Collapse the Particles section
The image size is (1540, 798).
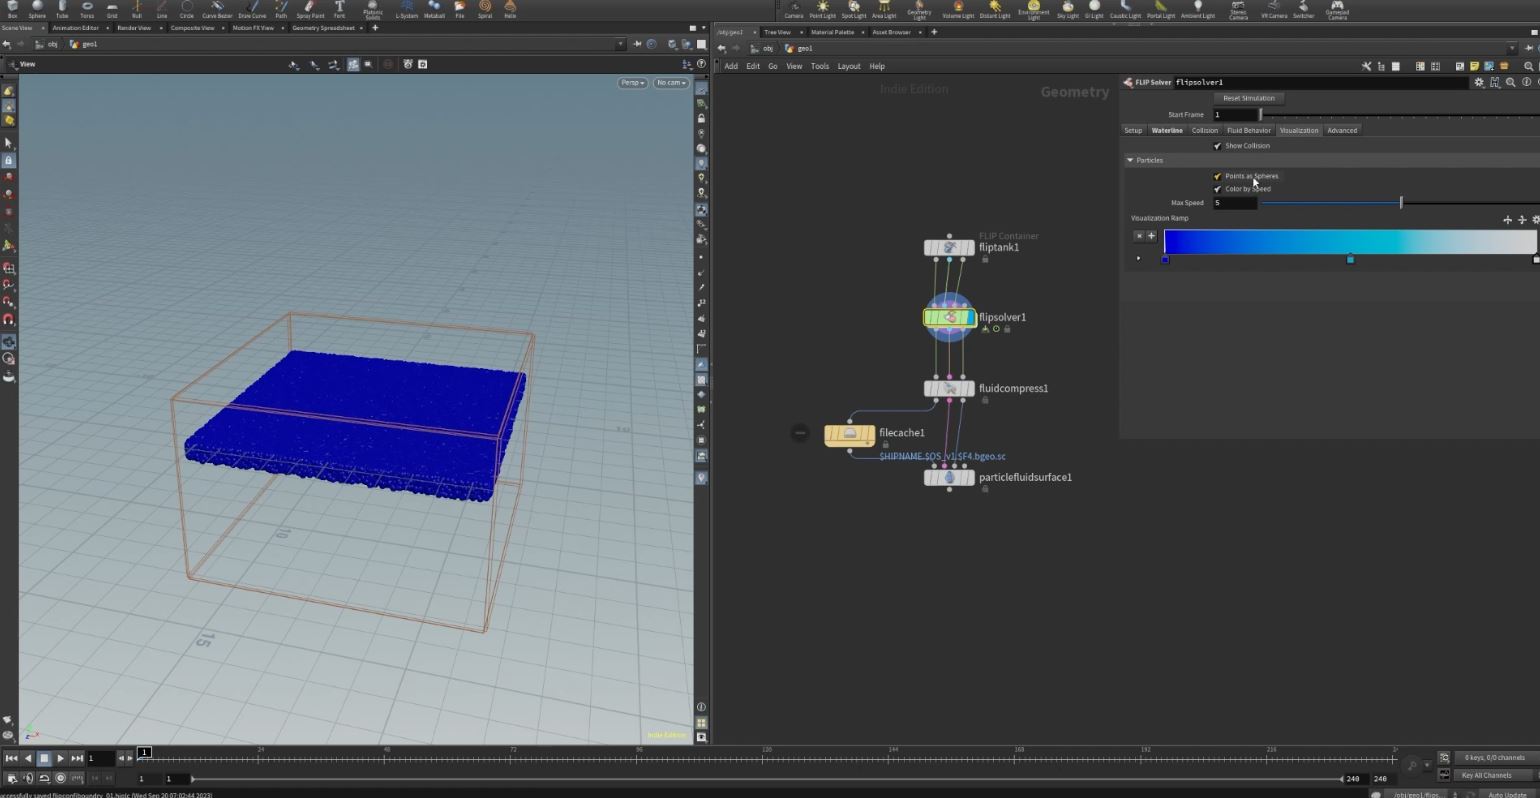coord(1130,160)
